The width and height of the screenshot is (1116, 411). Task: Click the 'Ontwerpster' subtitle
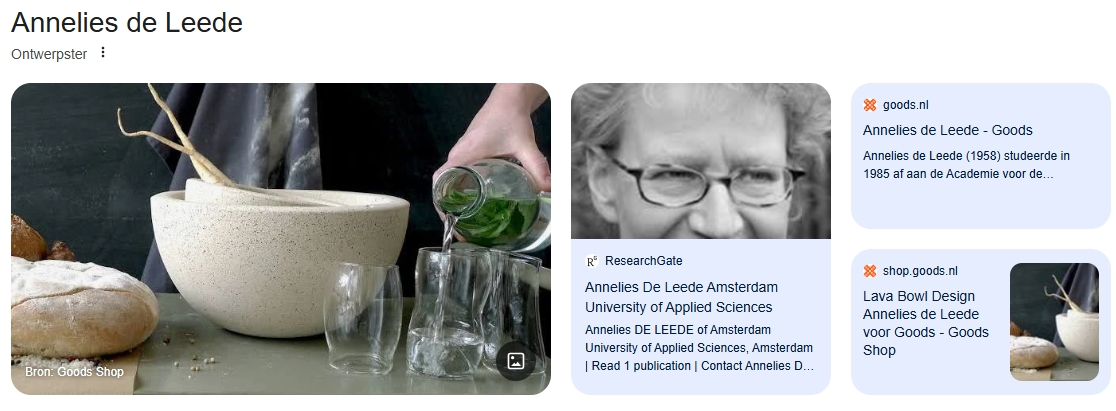click(x=49, y=54)
